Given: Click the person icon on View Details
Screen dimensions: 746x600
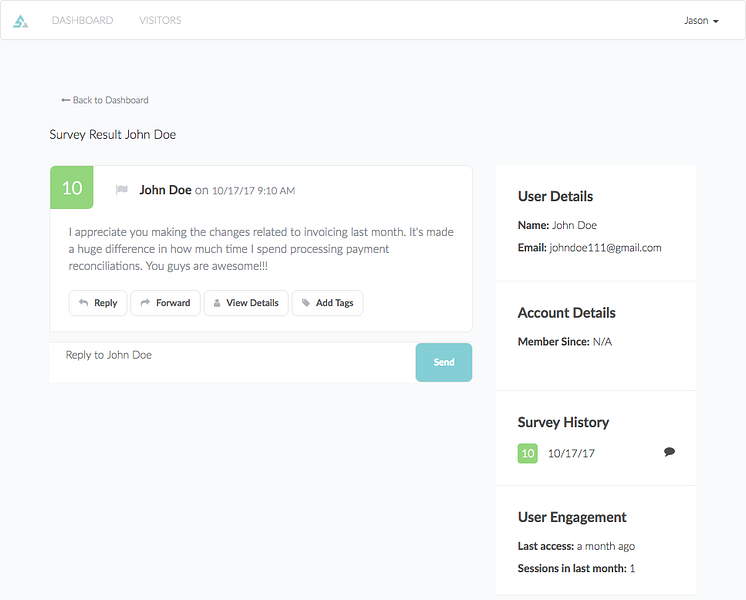Looking at the screenshot, I should coord(217,303).
